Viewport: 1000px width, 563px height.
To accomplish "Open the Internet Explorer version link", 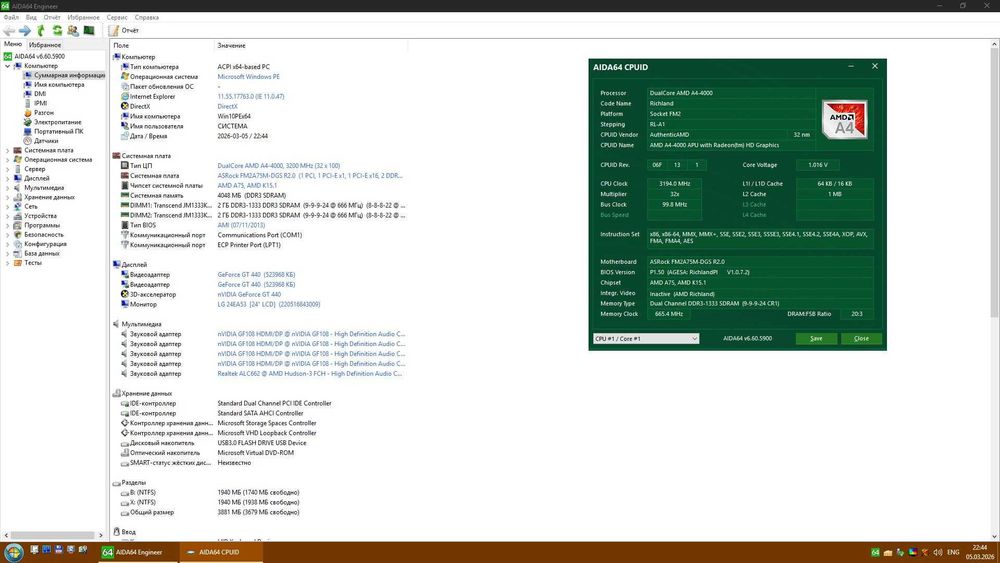I will [x=251, y=96].
